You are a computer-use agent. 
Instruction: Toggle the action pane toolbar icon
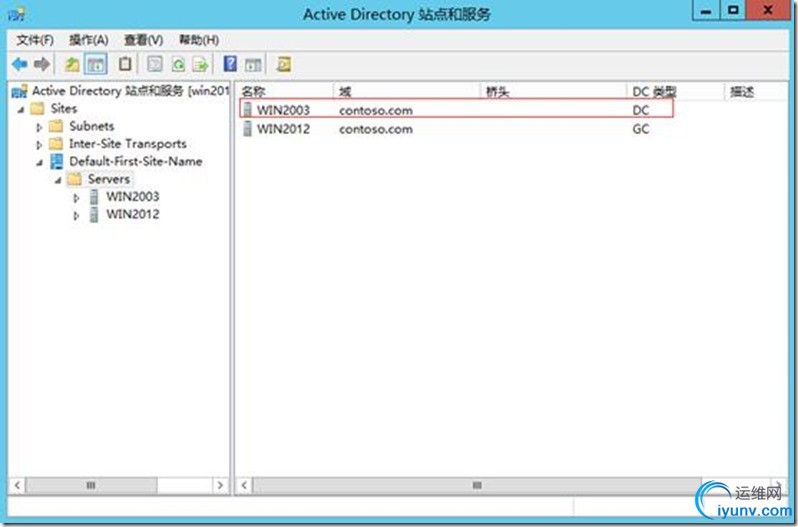(253, 64)
